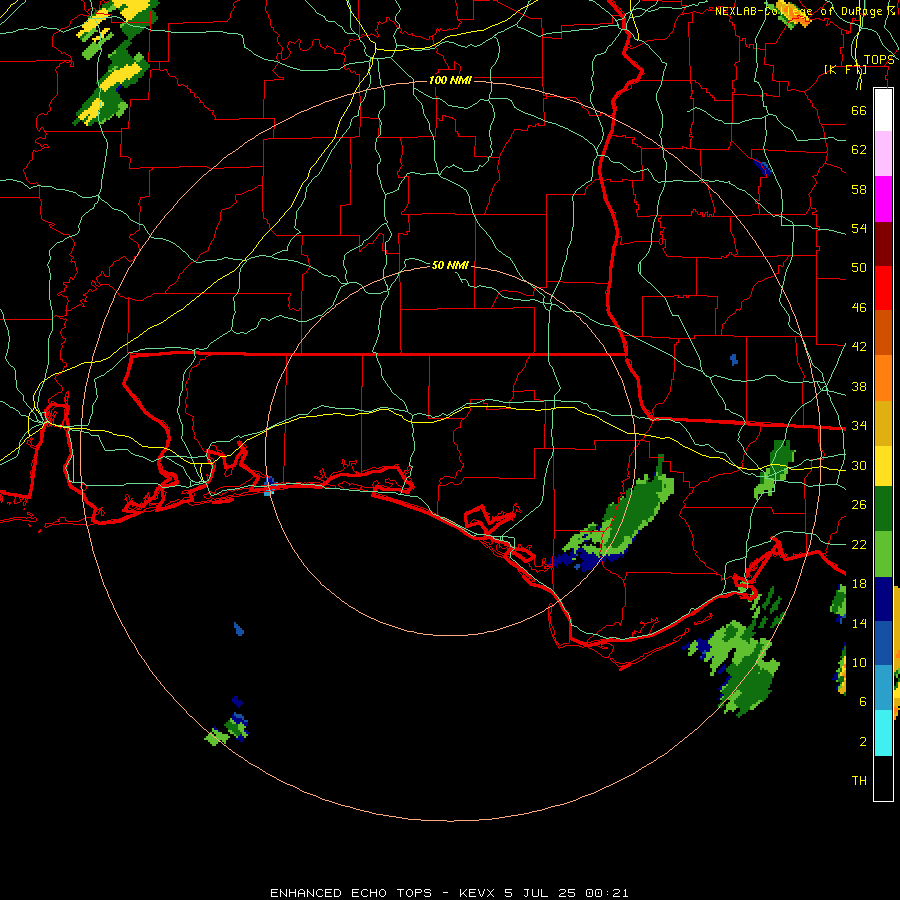Click the "ENHANCED ECHO TOPS" caption text

click(351, 893)
